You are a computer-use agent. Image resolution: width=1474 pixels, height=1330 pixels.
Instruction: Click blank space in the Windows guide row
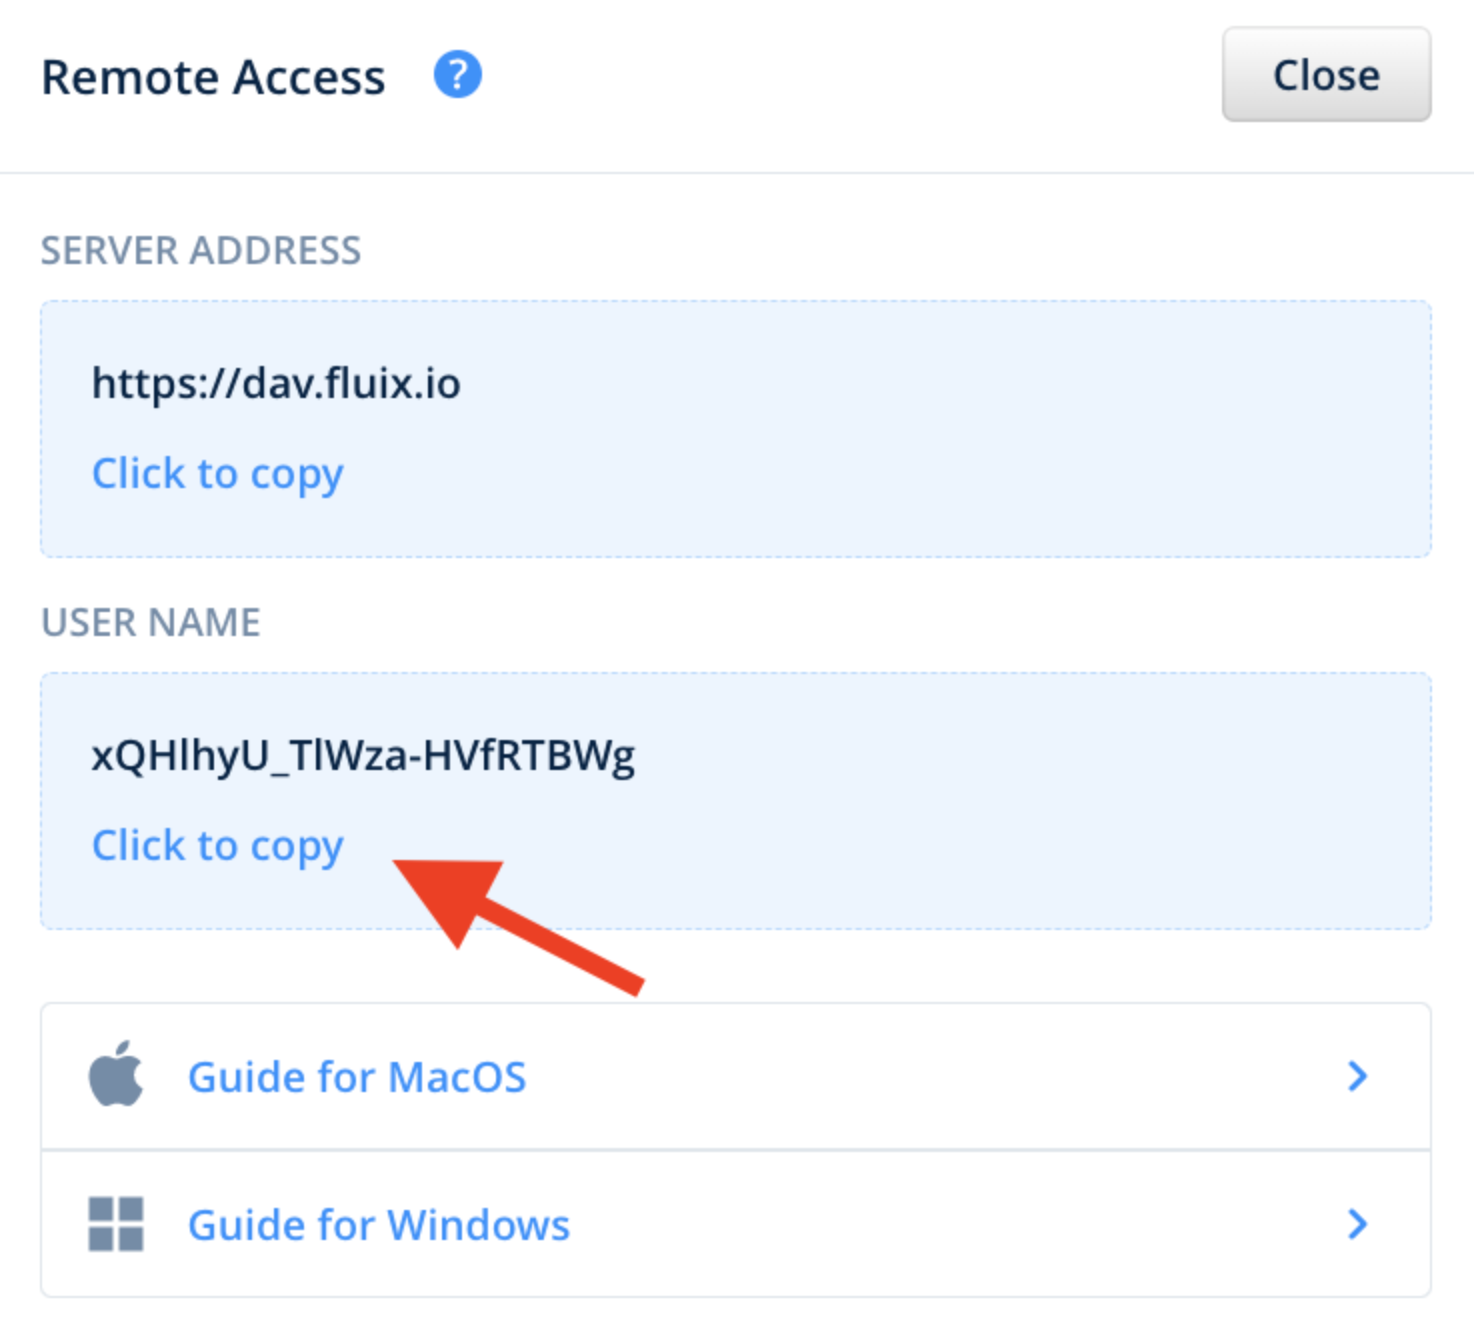(900, 1225)
